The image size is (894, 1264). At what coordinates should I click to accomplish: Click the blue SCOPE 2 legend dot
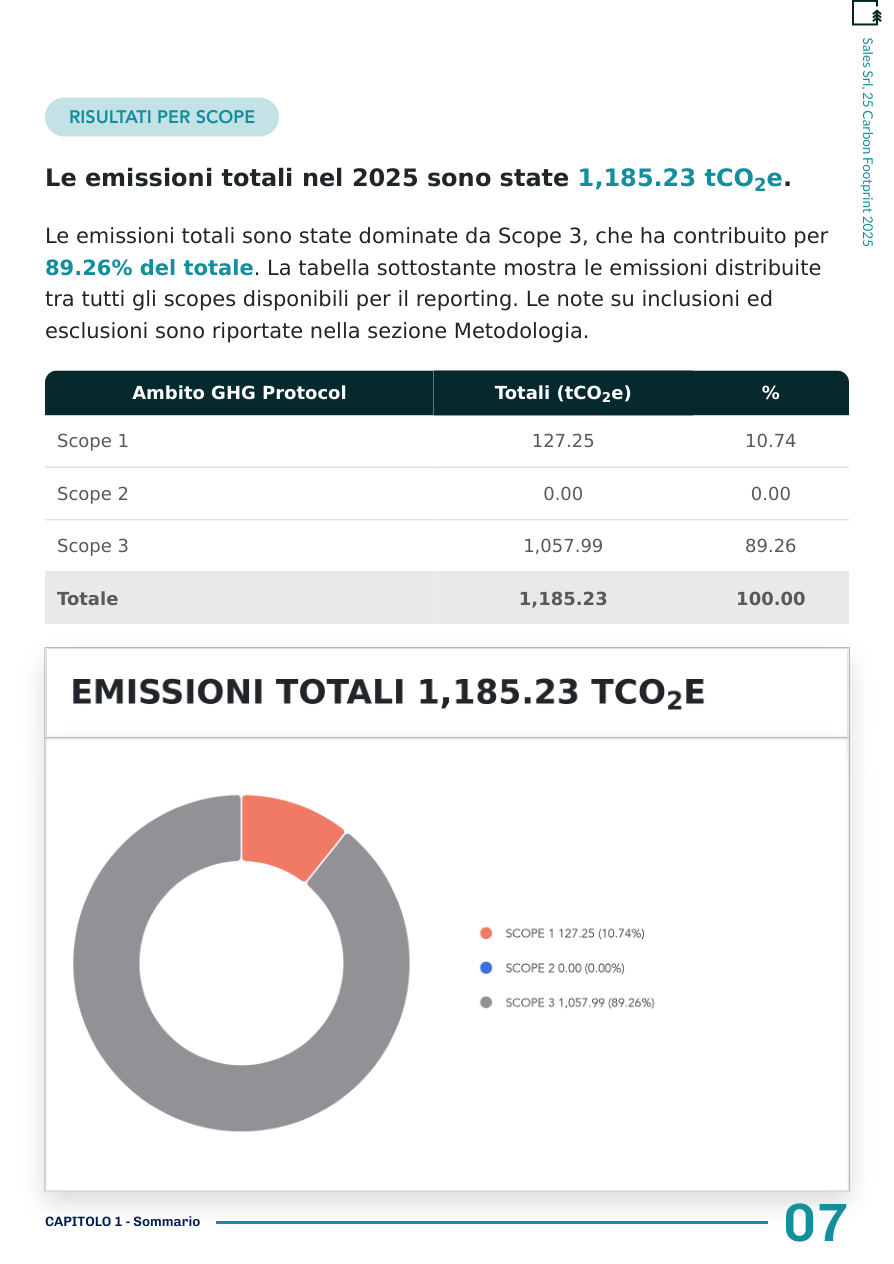(x=486, y=968)
